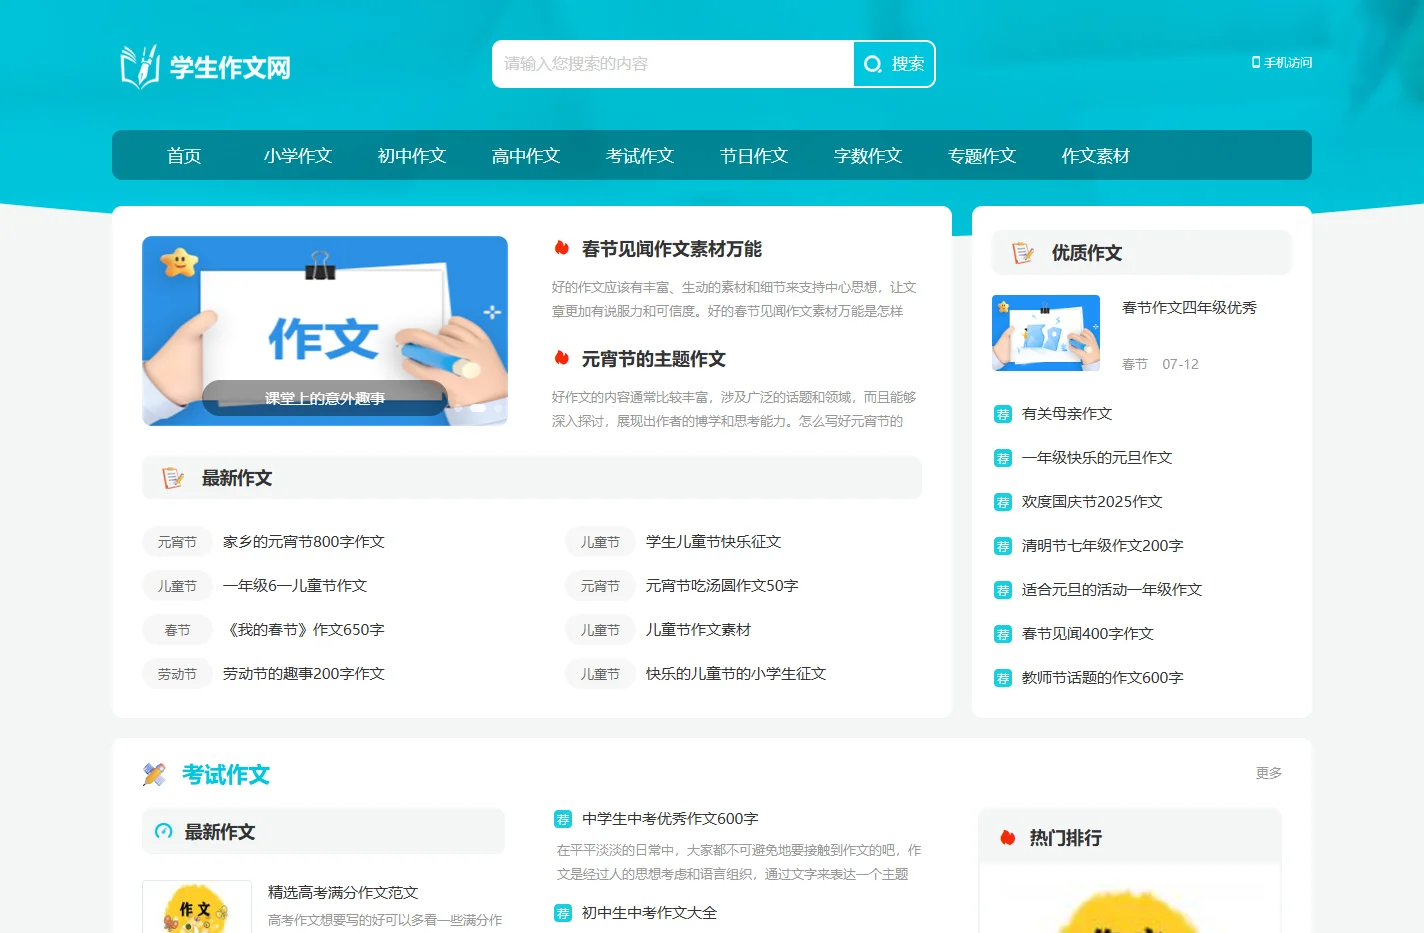This screenshot has height=933, width=1424.
Task: Open article 春节见闻作文素材万能
Action: (672, 249)
